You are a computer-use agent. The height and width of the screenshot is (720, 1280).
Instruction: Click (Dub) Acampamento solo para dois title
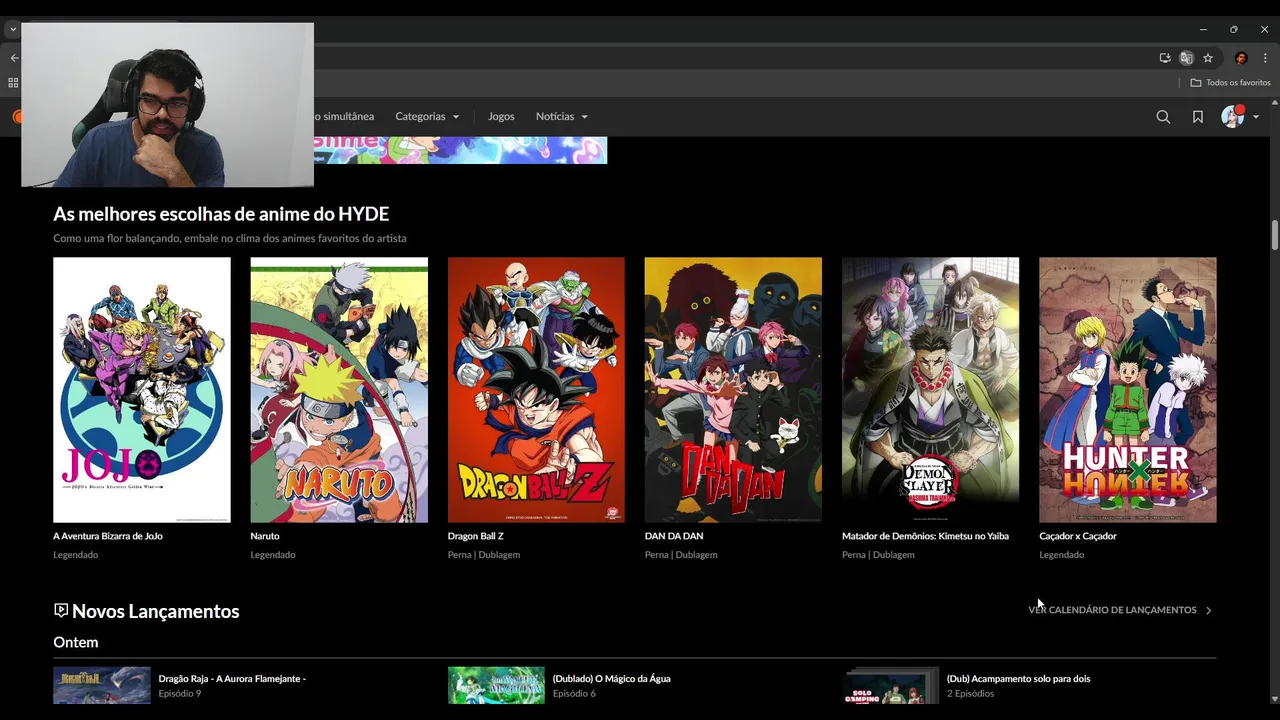tap(1019, 678)
